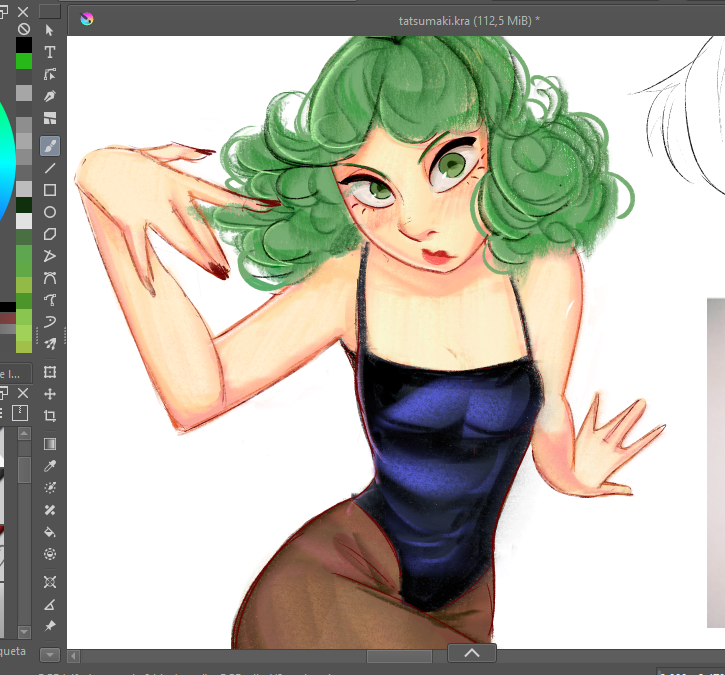
Task: Select the Dynamic Brush tool
Action: (49, 321)
